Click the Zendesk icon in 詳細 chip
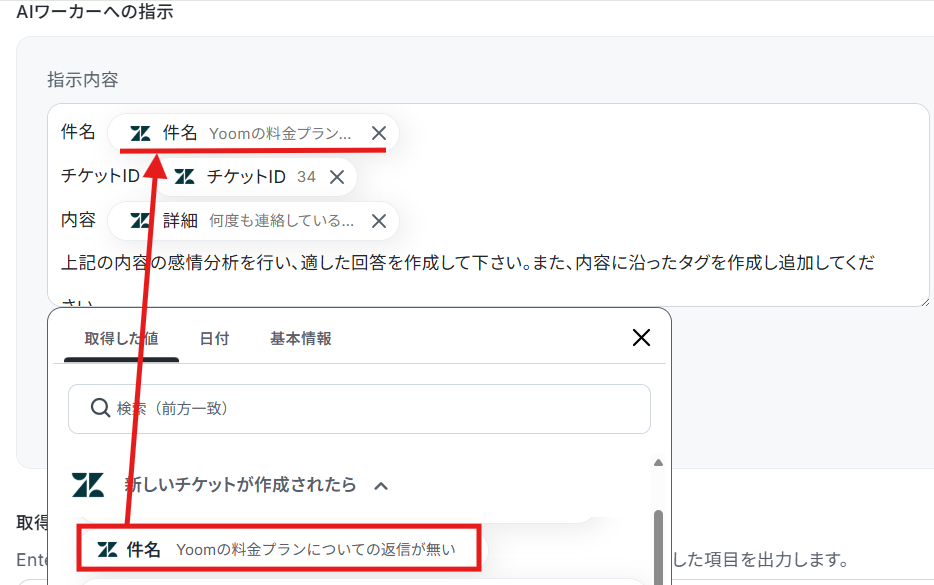The image size is (934, 585). pos(140,221)
